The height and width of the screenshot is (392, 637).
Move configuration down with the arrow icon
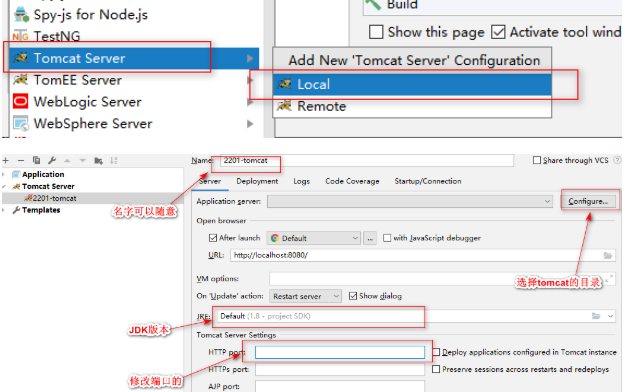pyautogui.click(x=83, y=160)
